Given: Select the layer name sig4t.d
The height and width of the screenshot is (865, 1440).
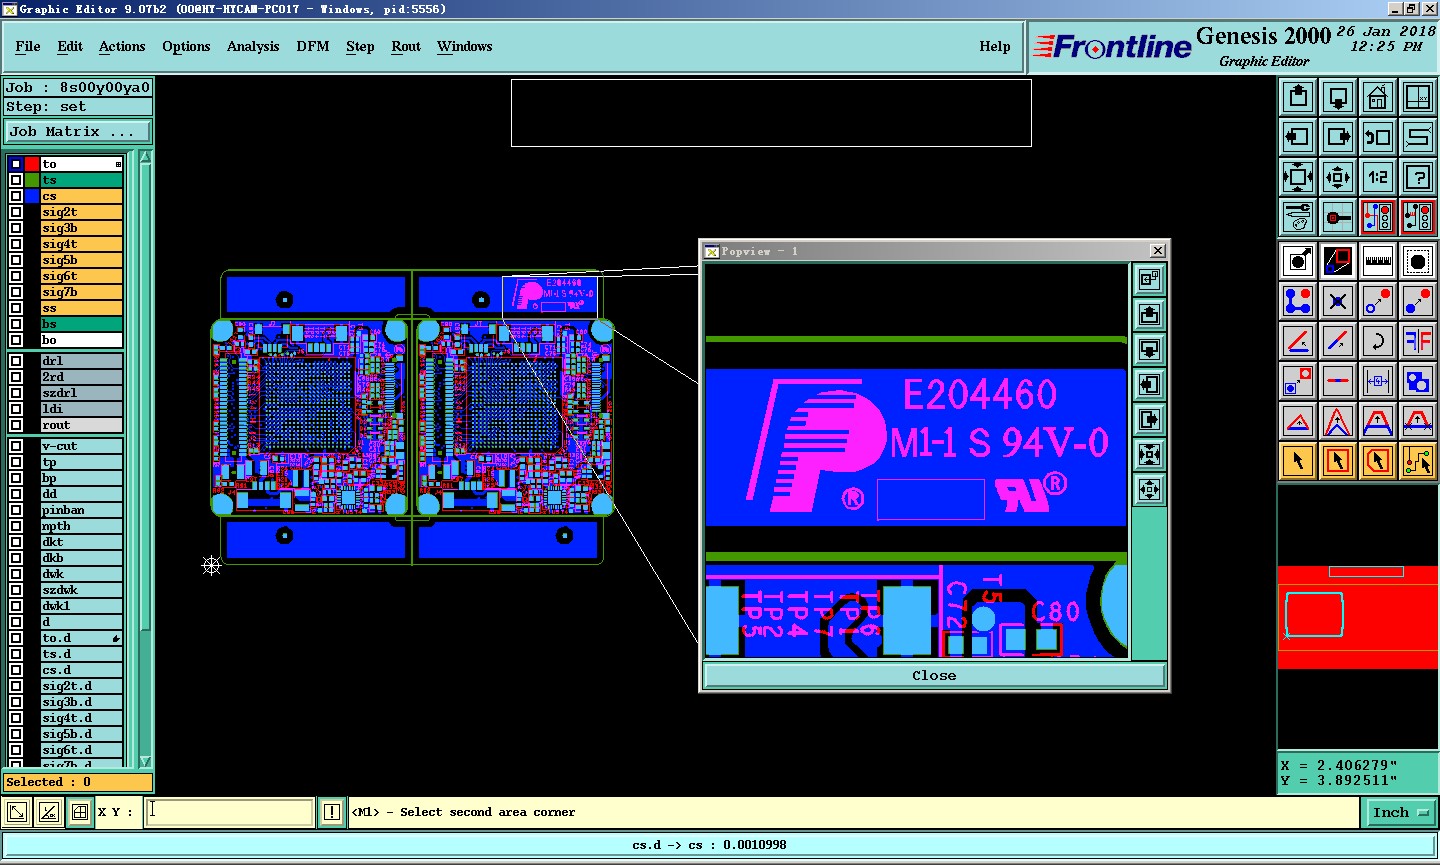Looking at the screenshot, I should 81,718.
